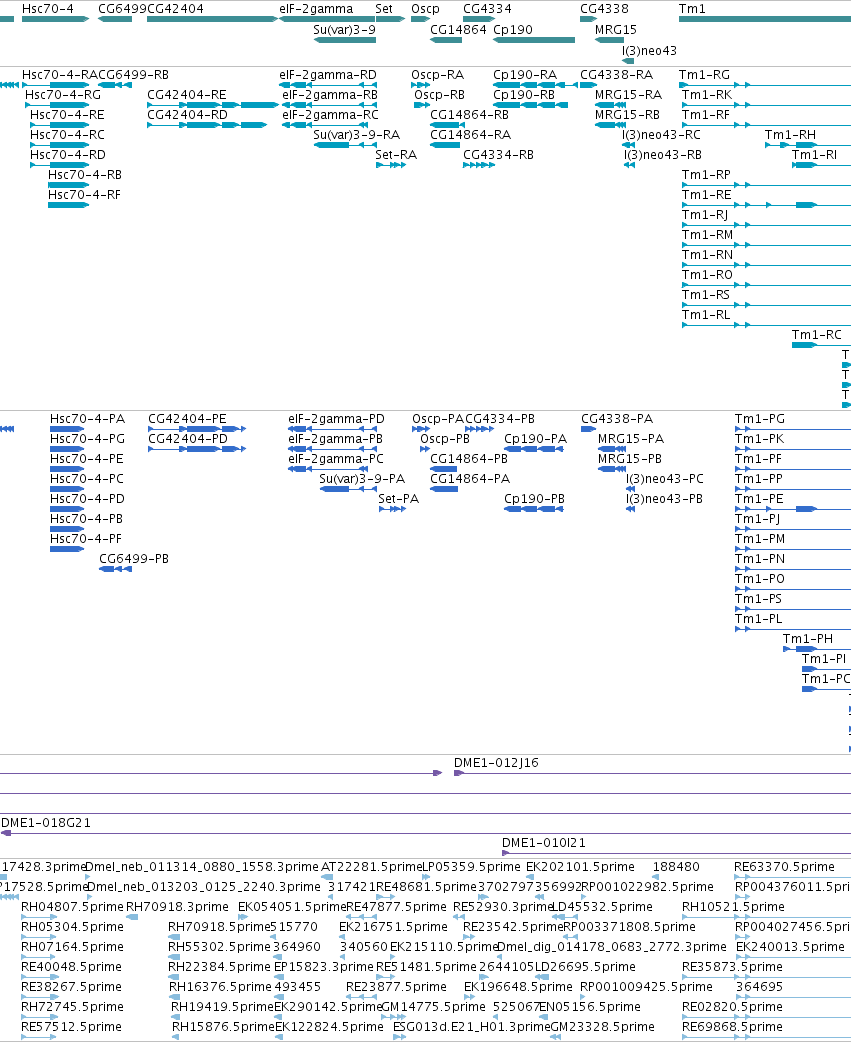Viewport: 851px width, 1042px height.
Task: Select protein CG14864-PA
Action: coord(470,479)
